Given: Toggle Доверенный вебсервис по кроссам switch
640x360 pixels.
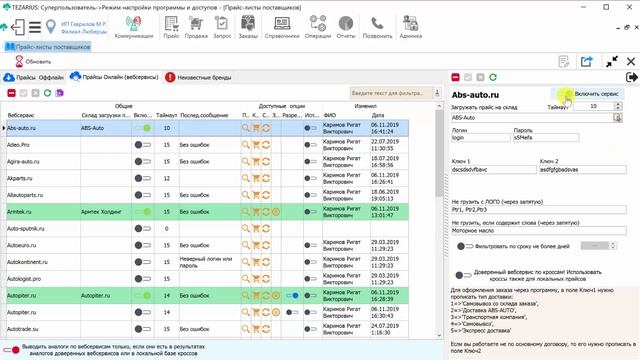Looking at the screenshot, I should pyautogui.click(x=463, y=275).
